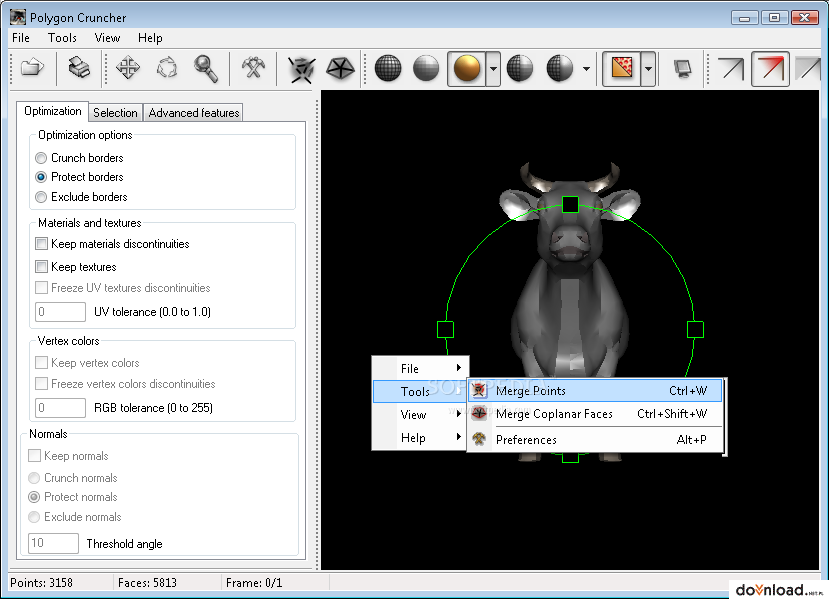Screen dimensions: 829x599
Task: Toggle Keep vertex colors checkbox
Action: [41, 363]
